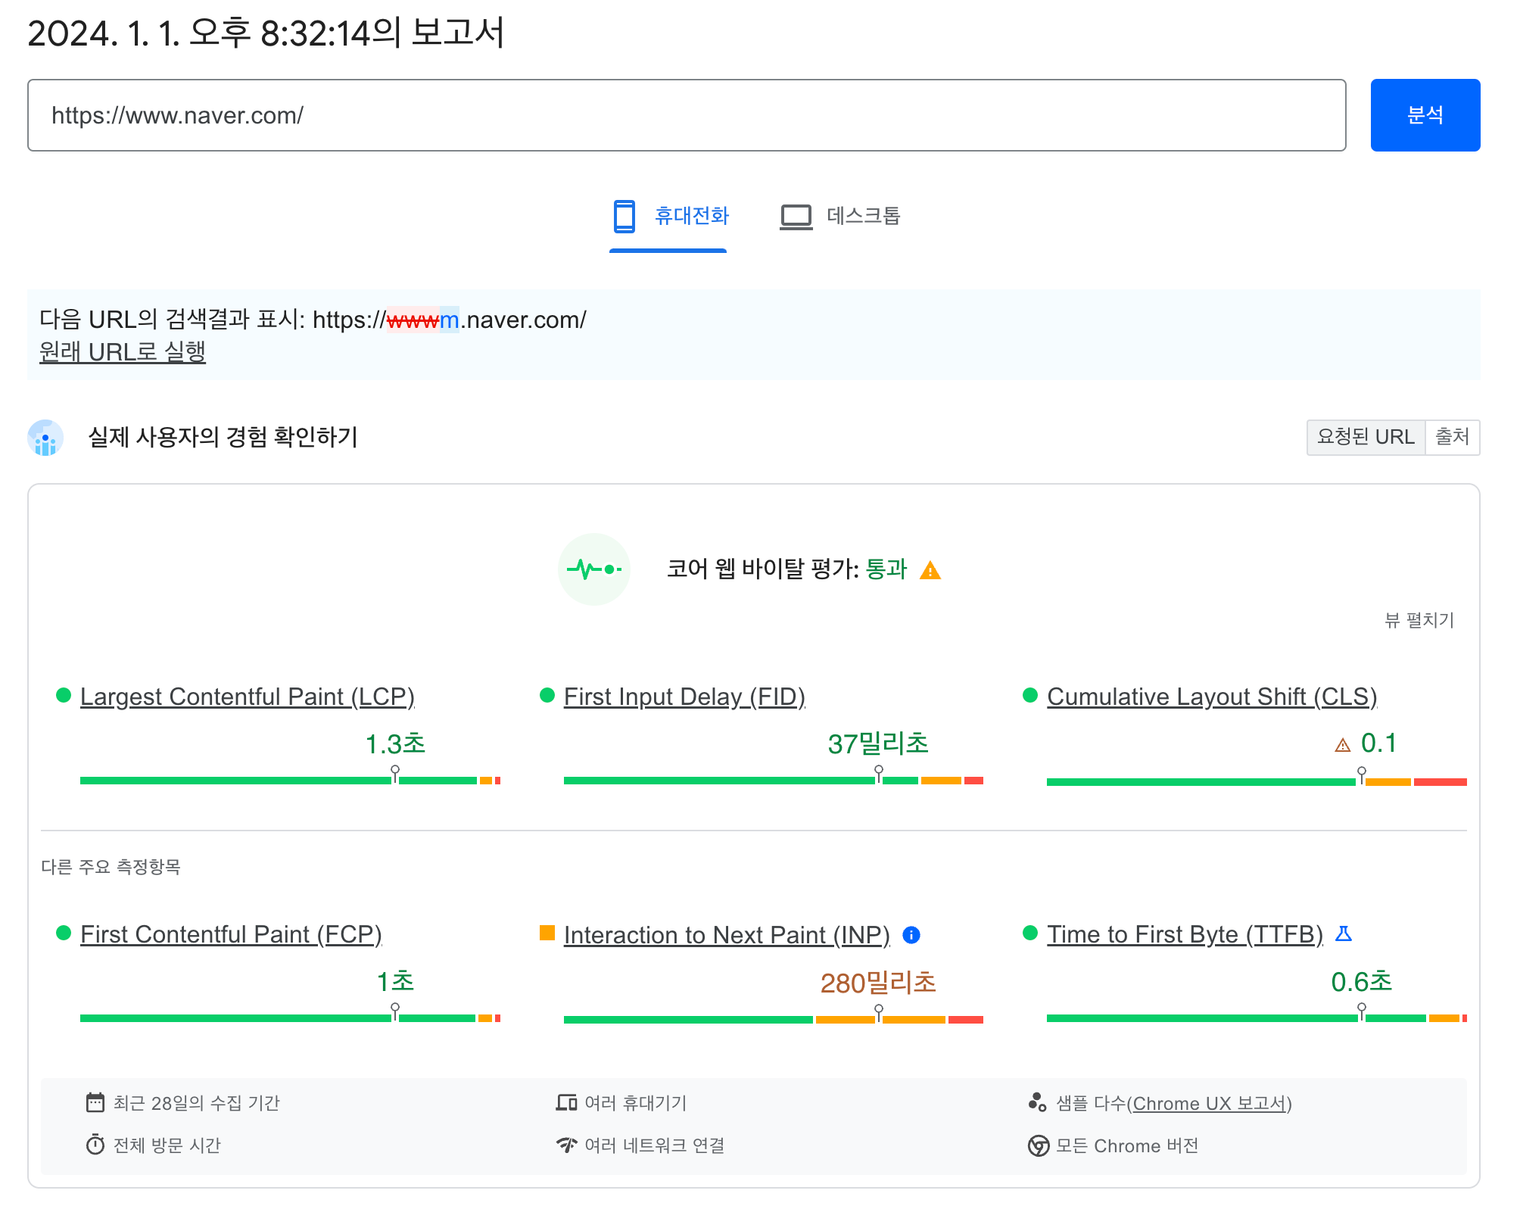Screen dimensions: 1520x1219
Task: Click the FCP distribution bar
Action: coord(290,1018)
